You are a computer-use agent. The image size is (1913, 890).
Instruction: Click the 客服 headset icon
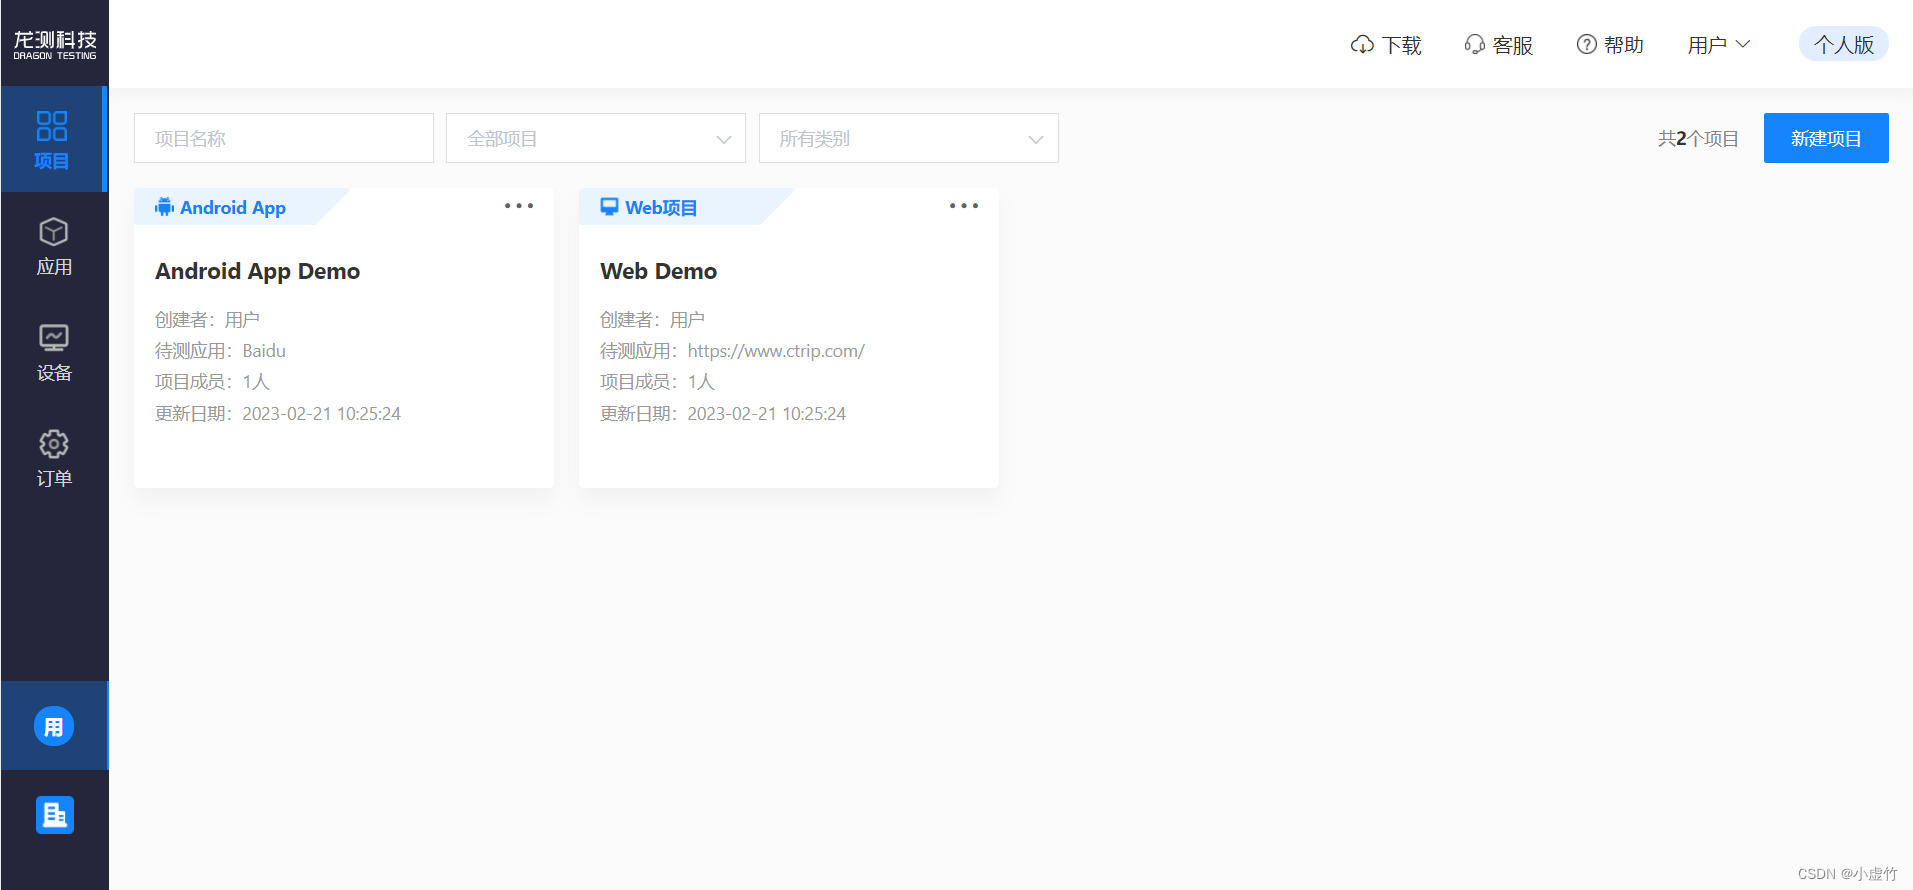coord(1474,45)
